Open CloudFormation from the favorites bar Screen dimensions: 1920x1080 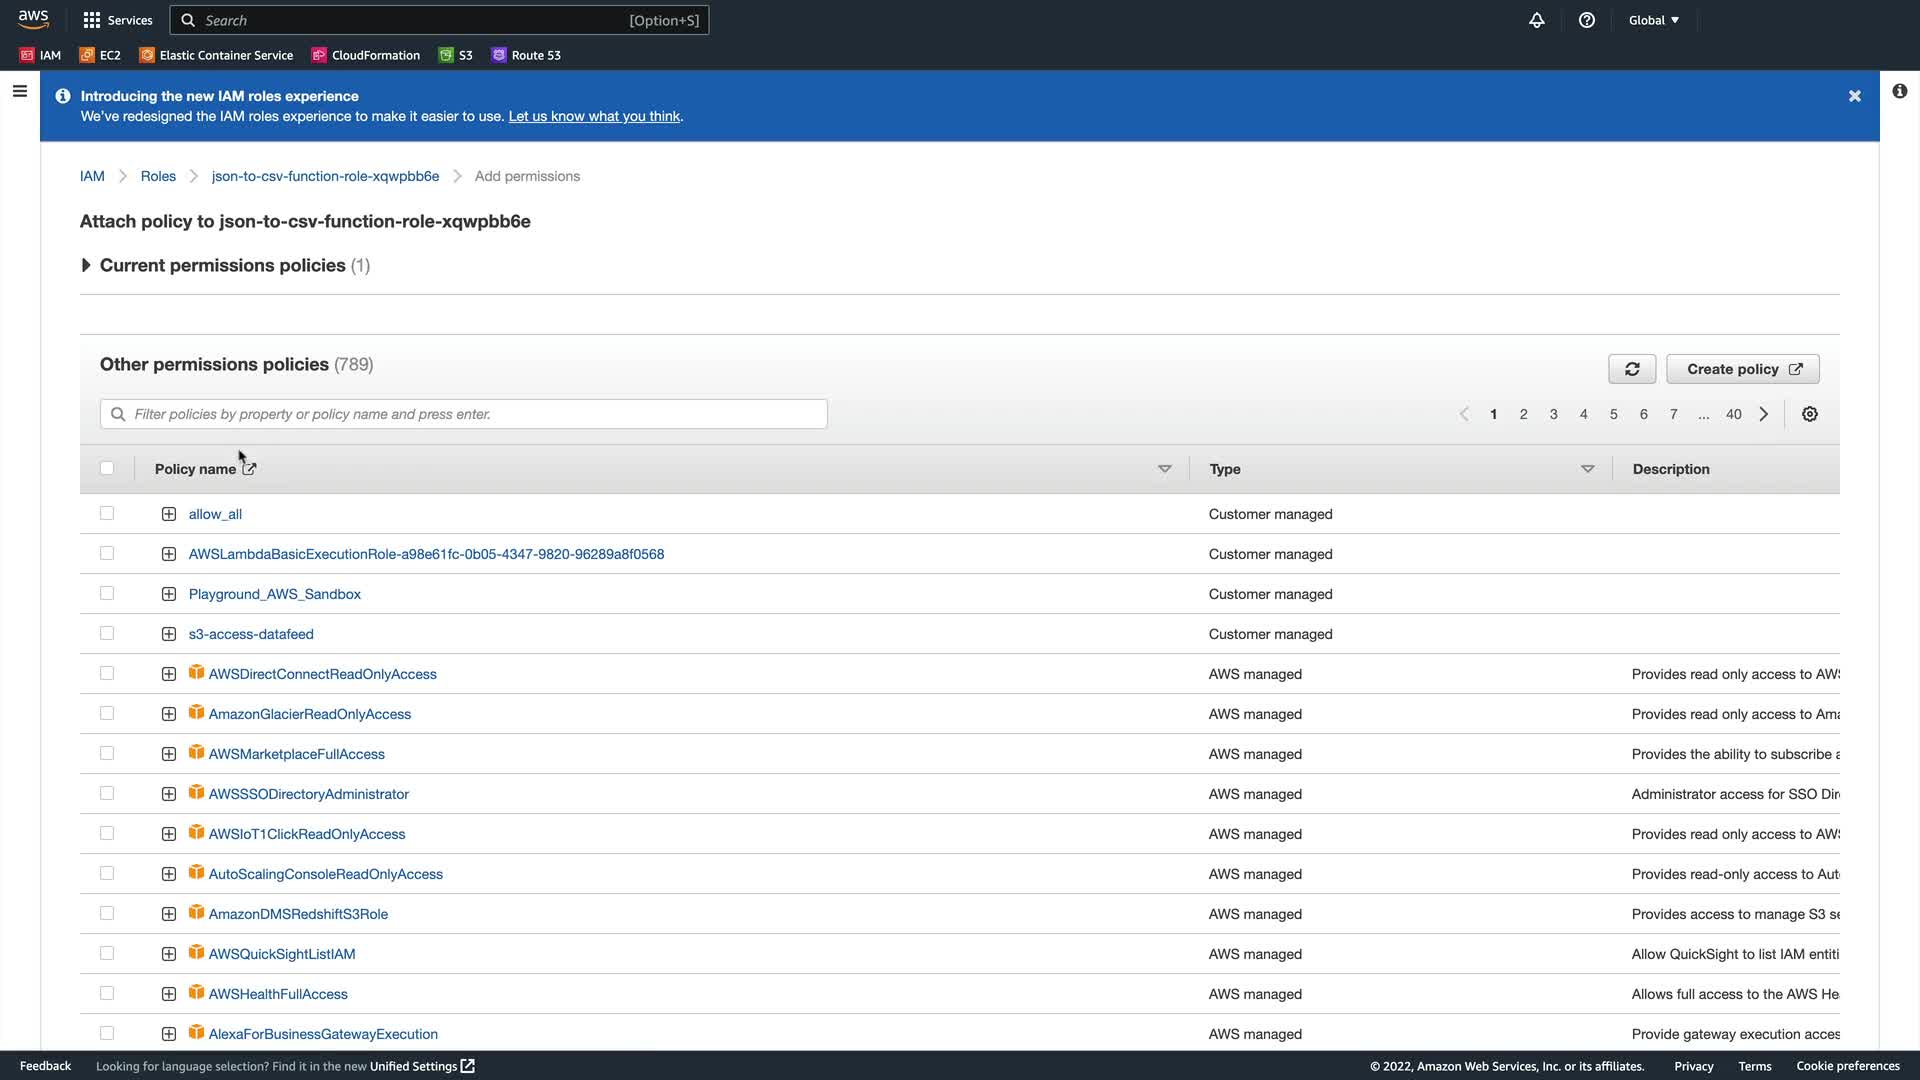366,55
